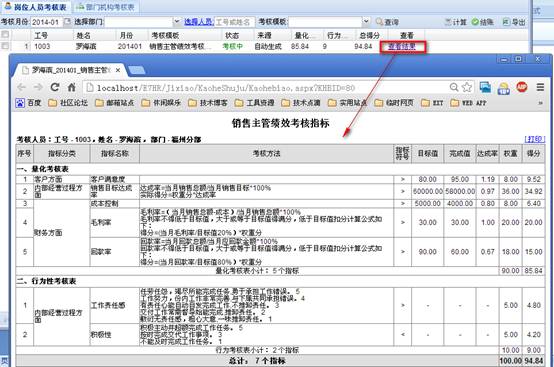Click the 考核月份 field showing 2014-01
Screen dimensions: 554x367
[x=47, y=22]
